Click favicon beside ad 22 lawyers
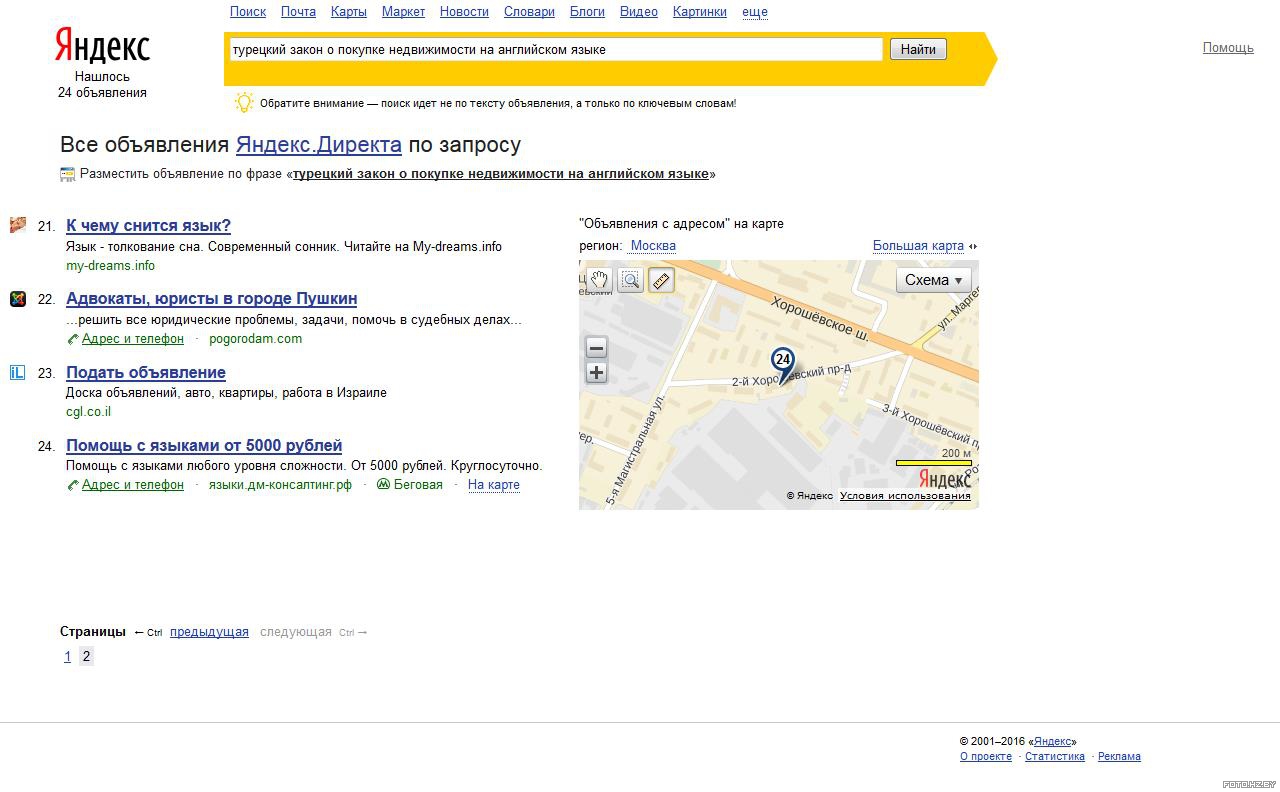Image resolution: width=1280 pixels, height=792 pixels. (x=18, y=299)
